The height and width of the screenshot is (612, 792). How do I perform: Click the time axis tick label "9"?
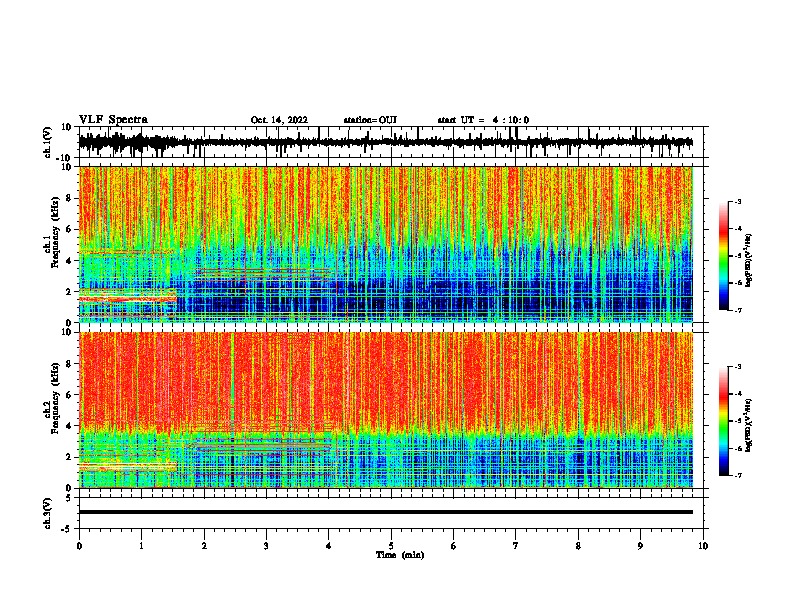[640, 546]
